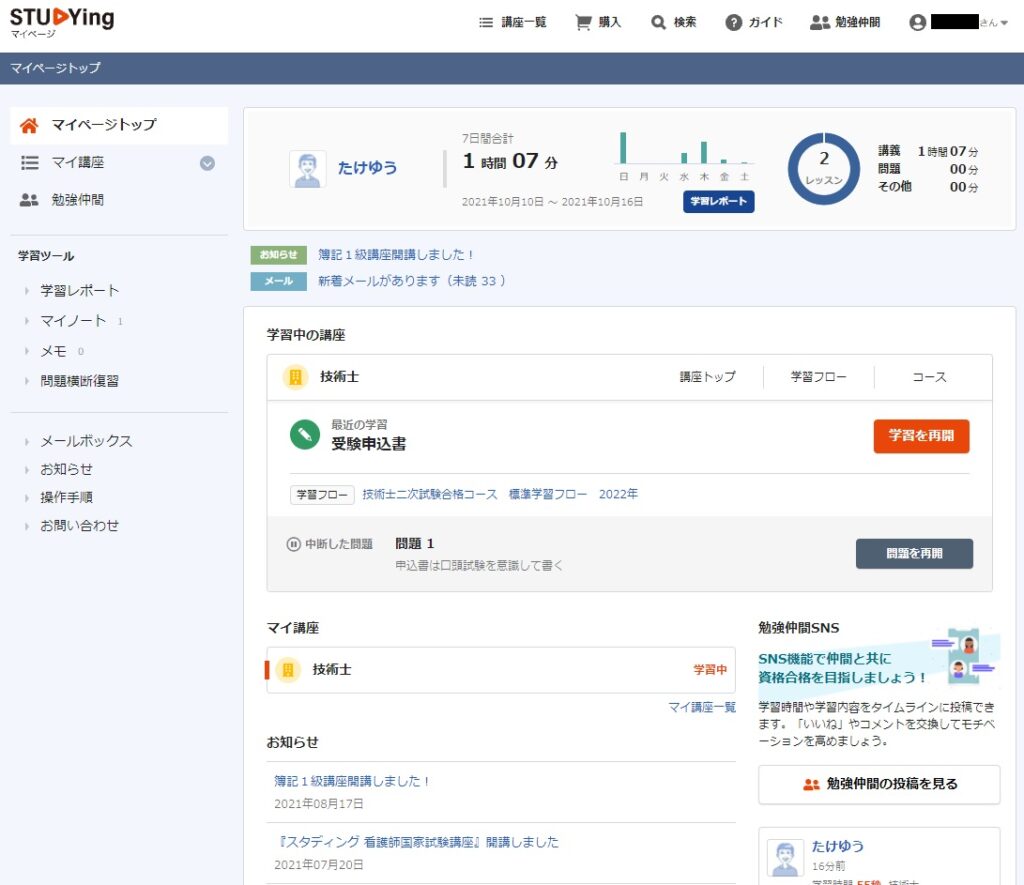Click the たけゆう avatar in the SNS post

tap(785, 858)
